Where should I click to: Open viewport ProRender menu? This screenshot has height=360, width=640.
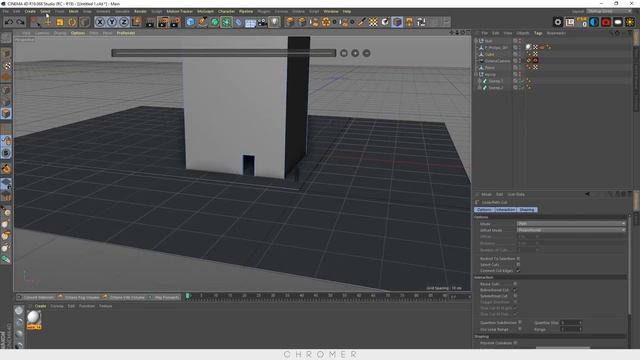pyautogui.click(x=126, y=33)
